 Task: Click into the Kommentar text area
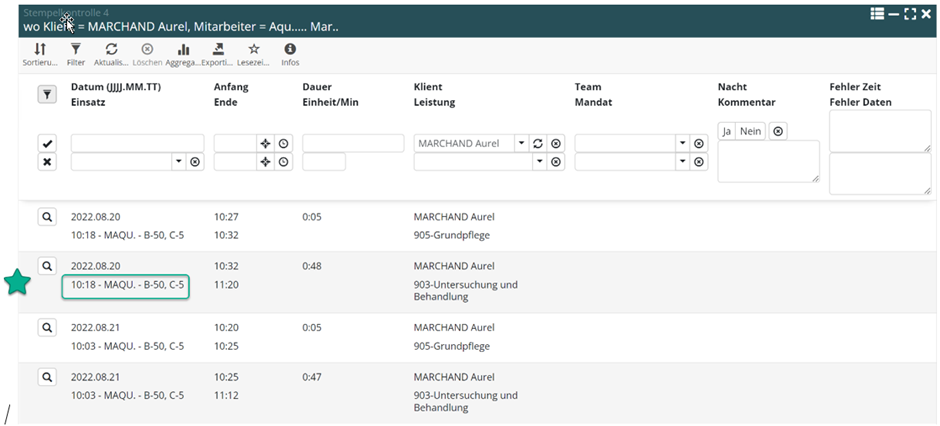[x=767, y=161]
